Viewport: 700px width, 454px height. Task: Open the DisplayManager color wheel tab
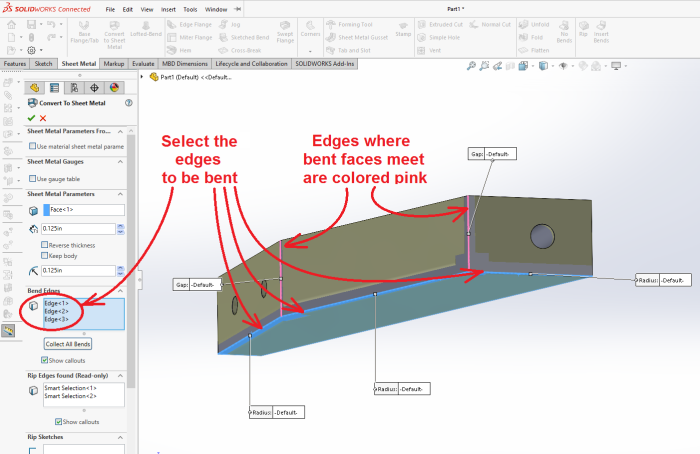[113, 87]
